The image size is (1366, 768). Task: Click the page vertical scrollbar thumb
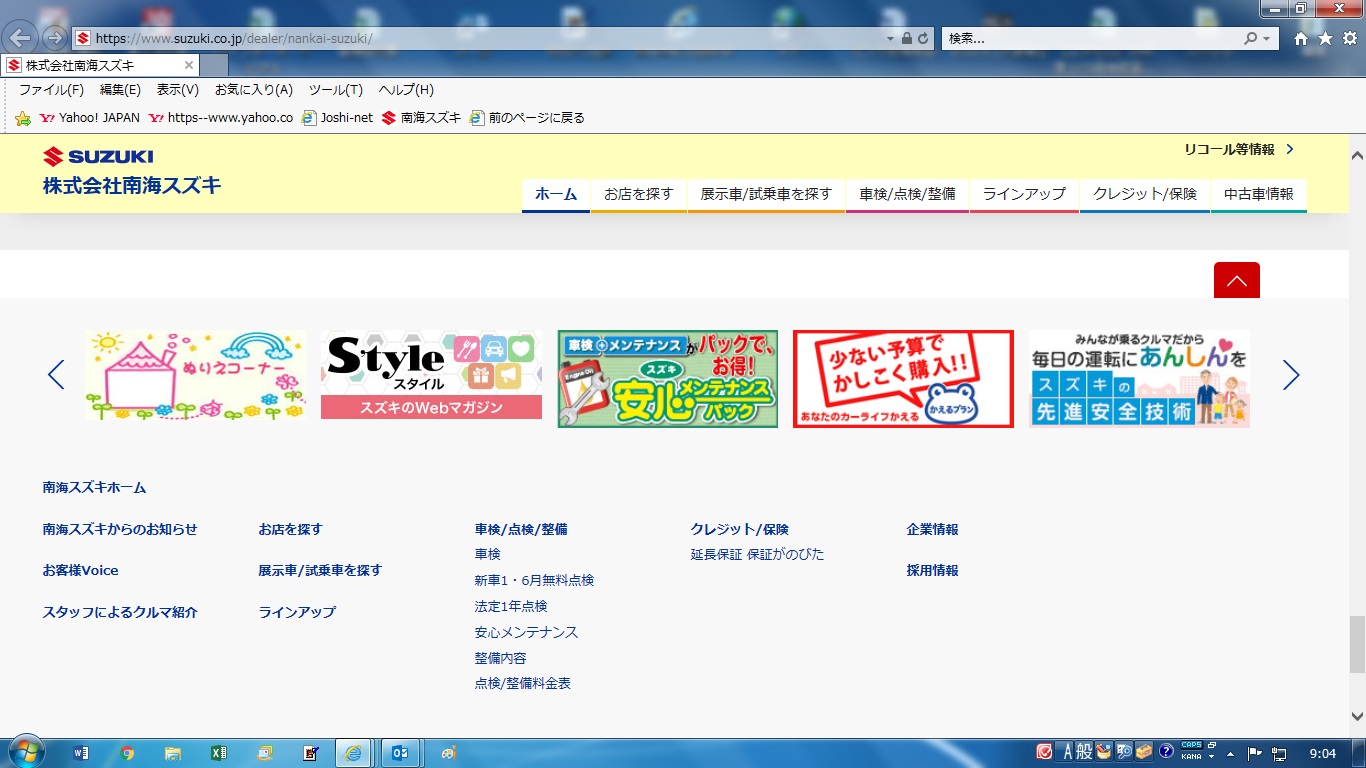pos(1357,645)
